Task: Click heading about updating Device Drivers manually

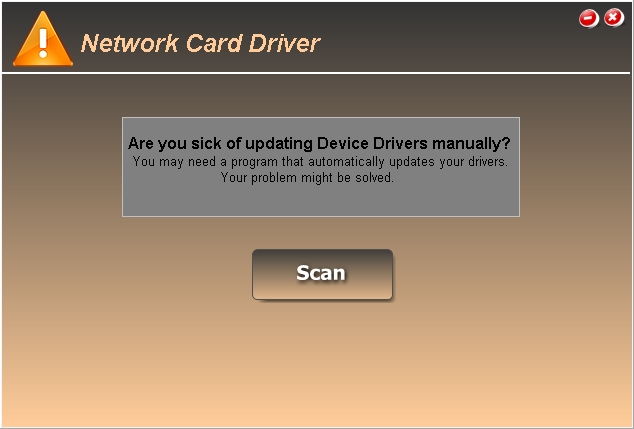Action: (319, 143)
